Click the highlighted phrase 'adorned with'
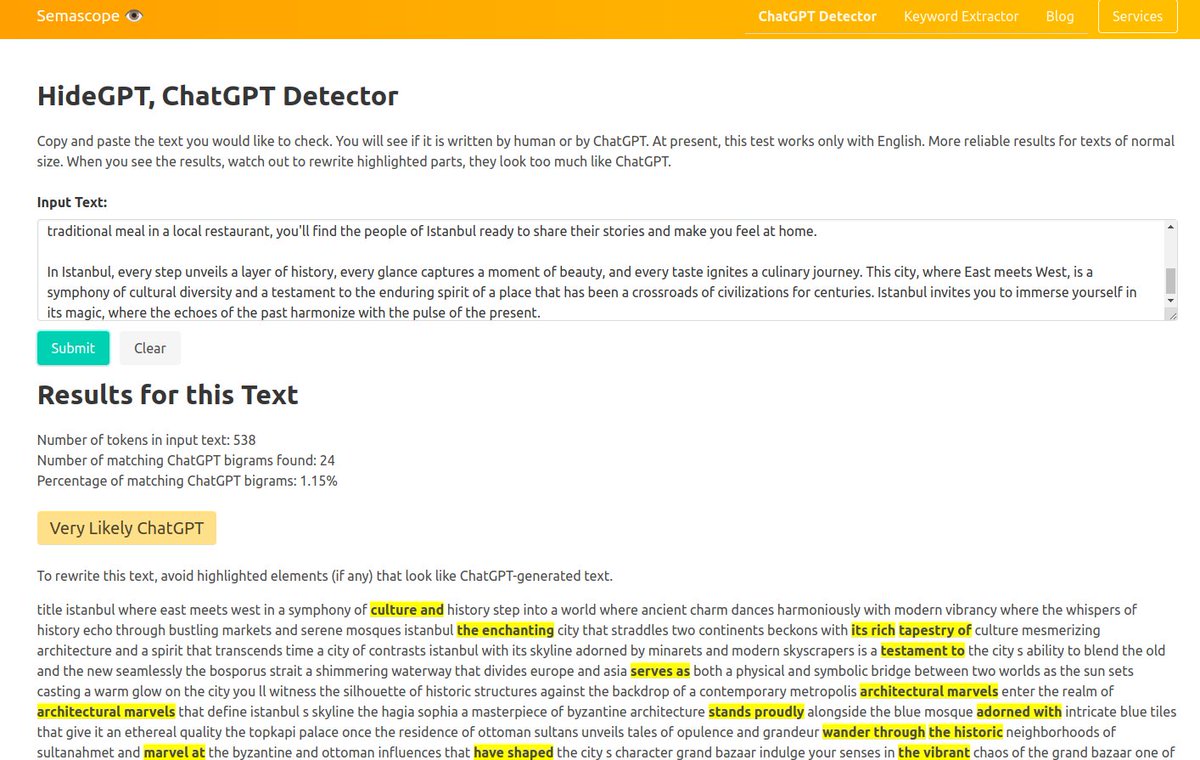The image size is (1200, 760). click(1019, 712)
